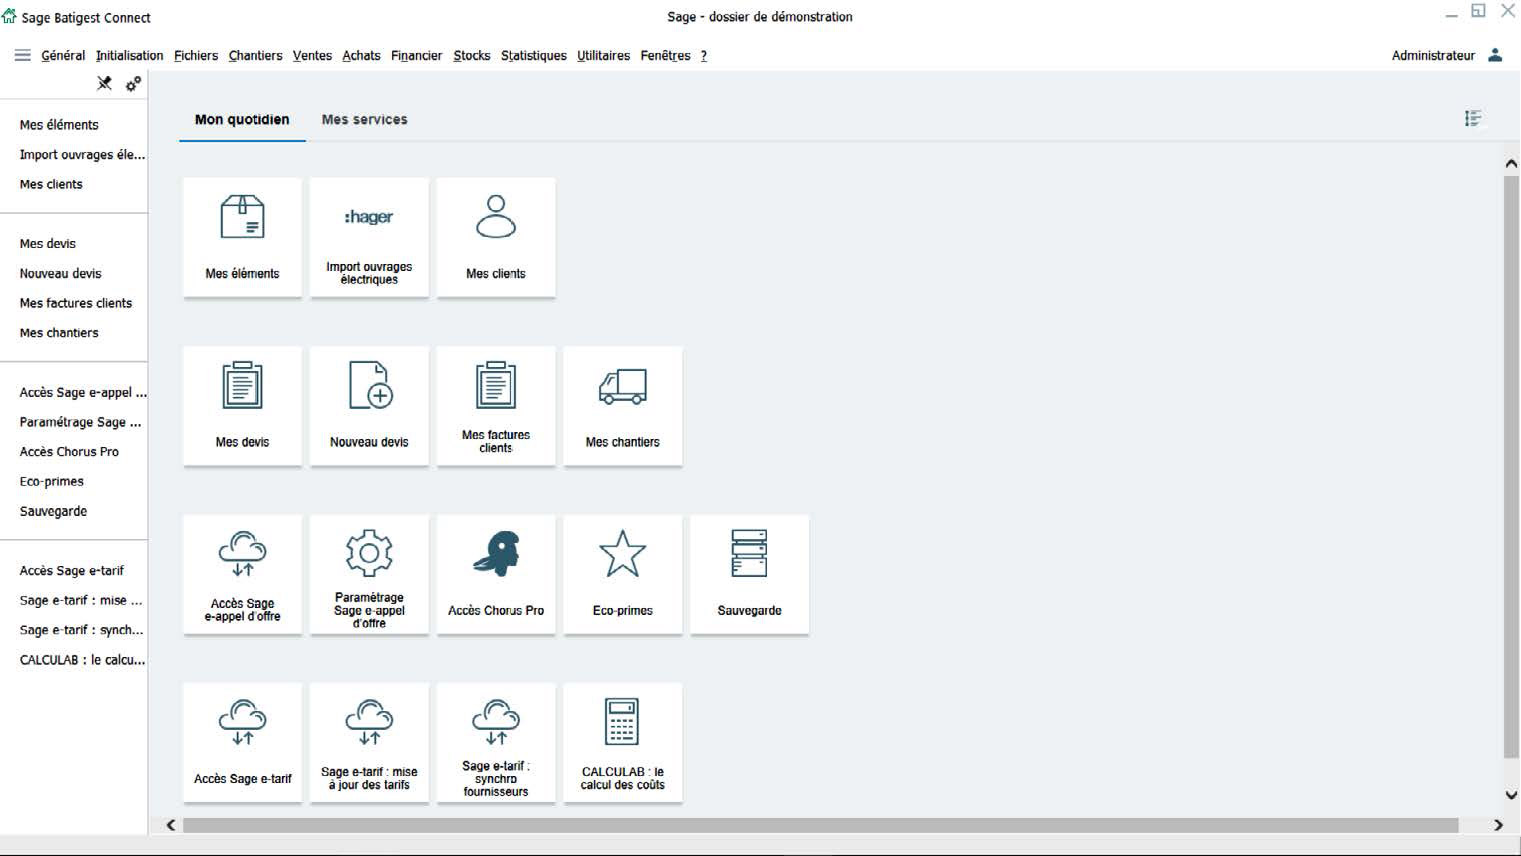Open the Accès Sage e-tarif cloud tile

coord(242,742)
